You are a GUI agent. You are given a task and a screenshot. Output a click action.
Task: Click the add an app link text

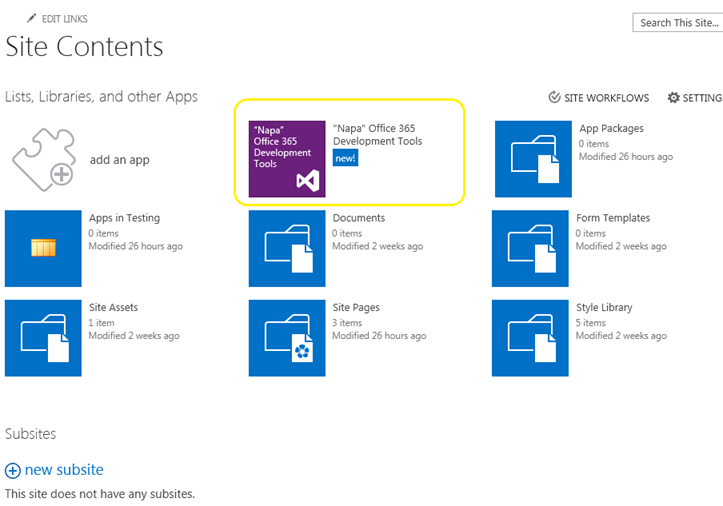point(119,160)
